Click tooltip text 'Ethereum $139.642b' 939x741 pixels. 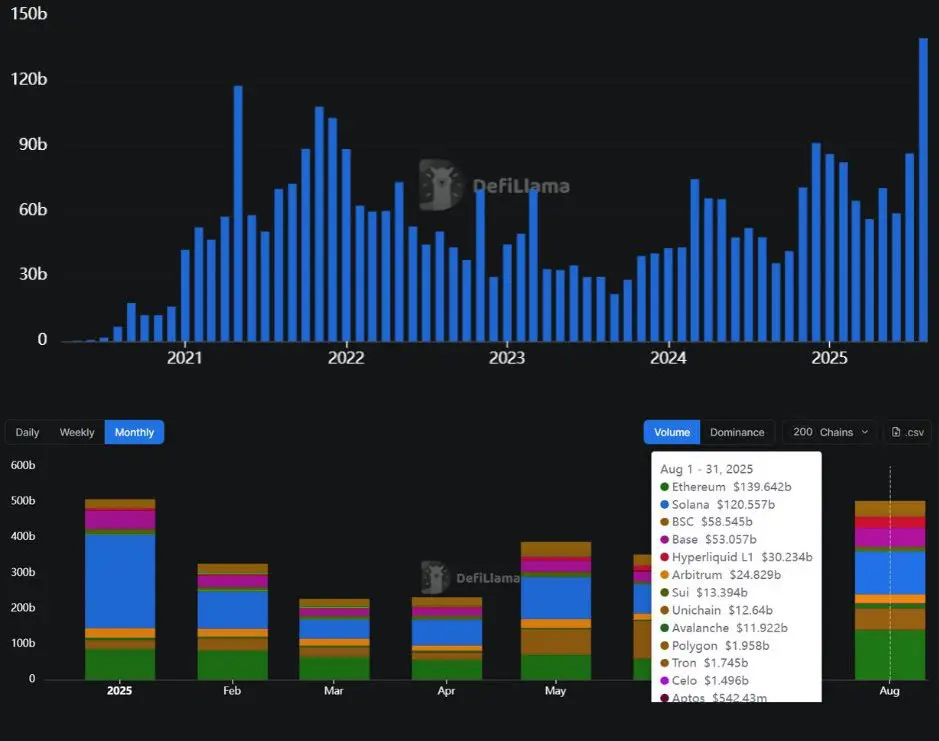click(731, 487)
